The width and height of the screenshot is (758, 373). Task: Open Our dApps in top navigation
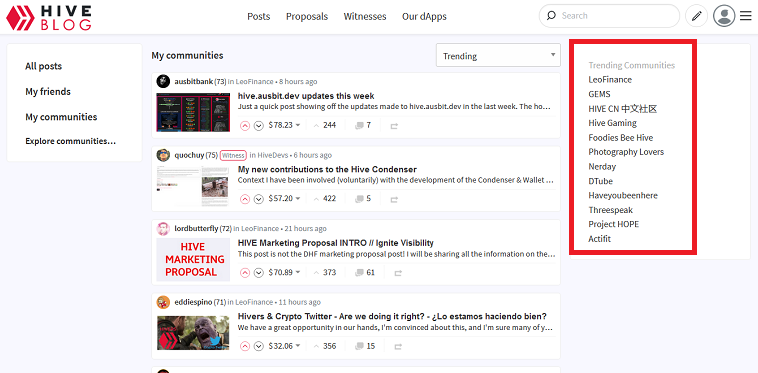coord(424,16)
